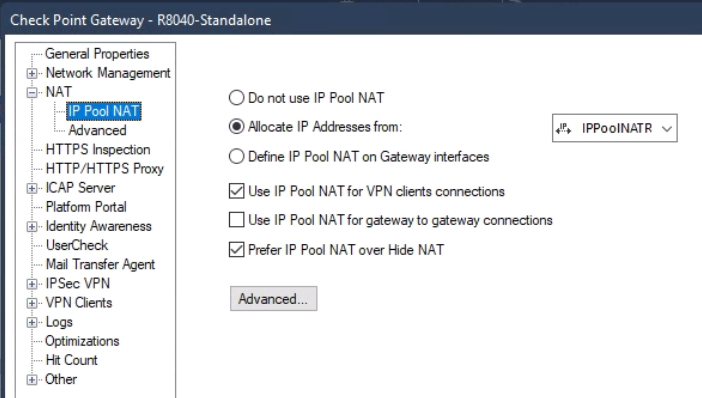Click the IP range icon in IPPoolNATR dropdown
702x398 pixels.
tap(563, 129)
